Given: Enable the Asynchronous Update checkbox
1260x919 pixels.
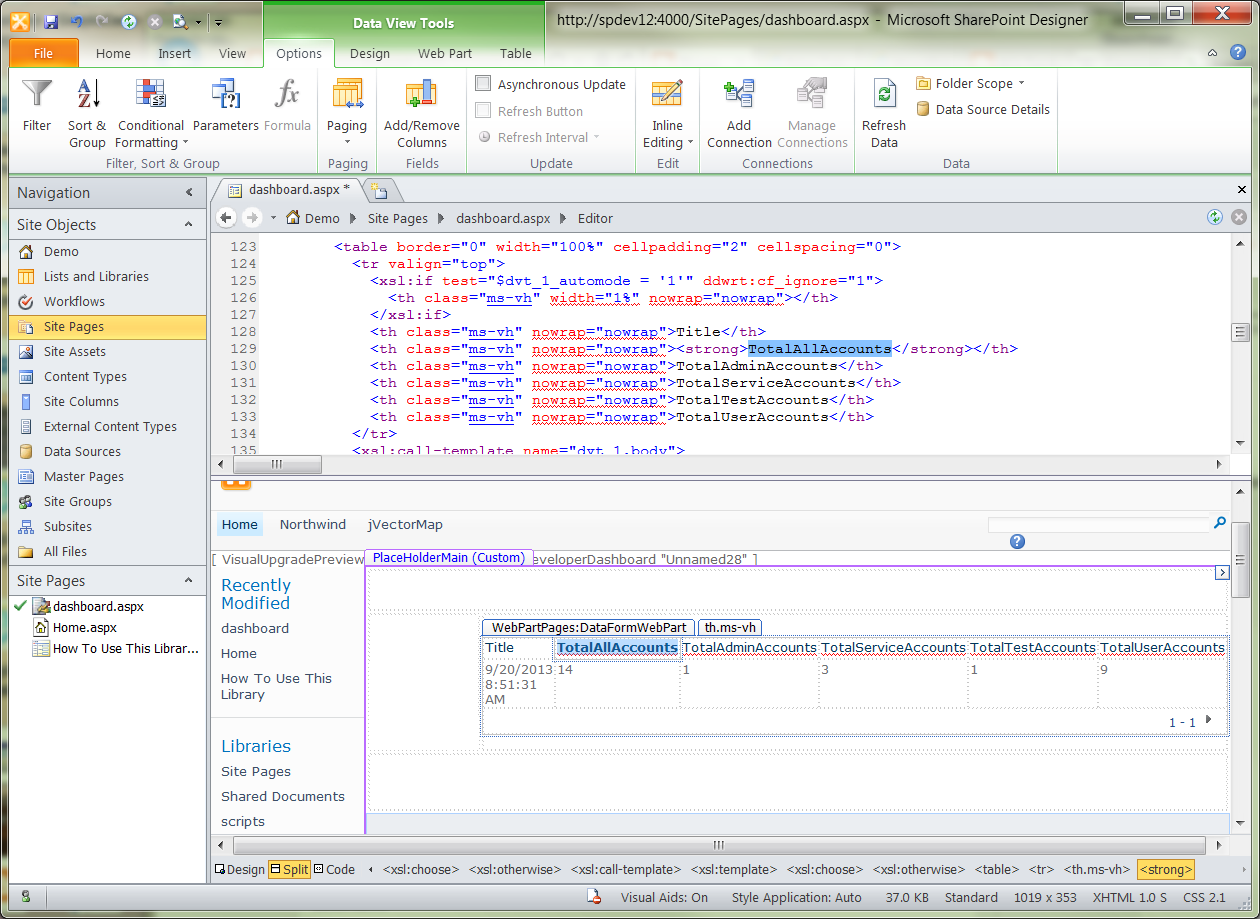Looking at the screenshot, I should 484,84.
